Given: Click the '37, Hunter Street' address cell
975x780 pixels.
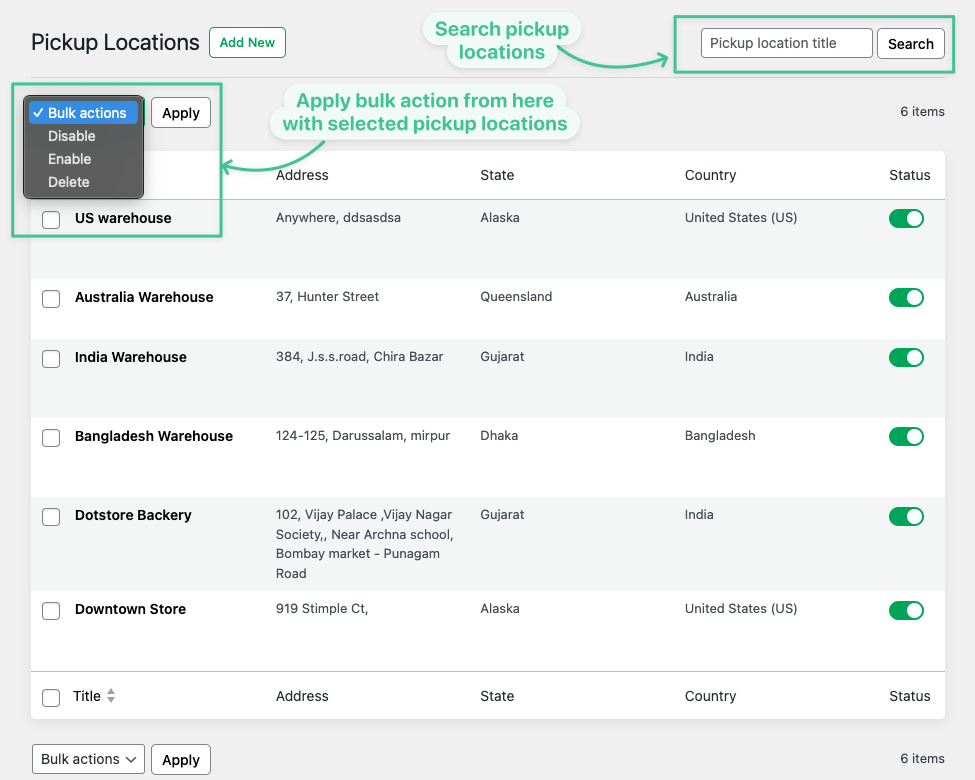Looking at the screenshot, I should click(327, 297).
